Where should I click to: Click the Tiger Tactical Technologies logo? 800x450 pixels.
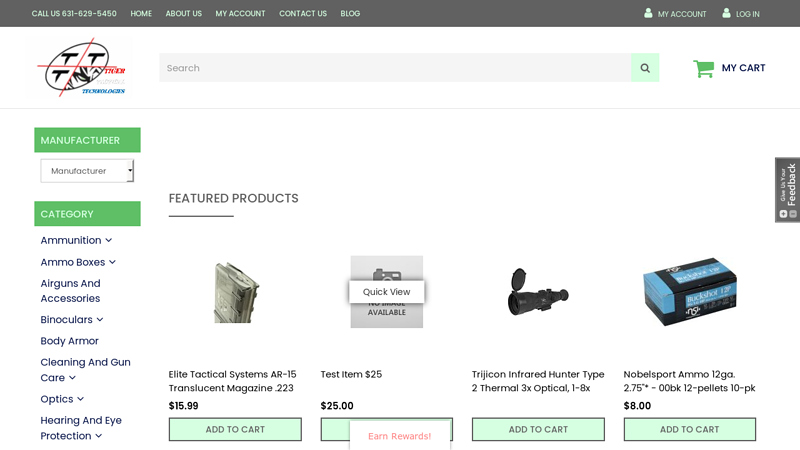81,67
